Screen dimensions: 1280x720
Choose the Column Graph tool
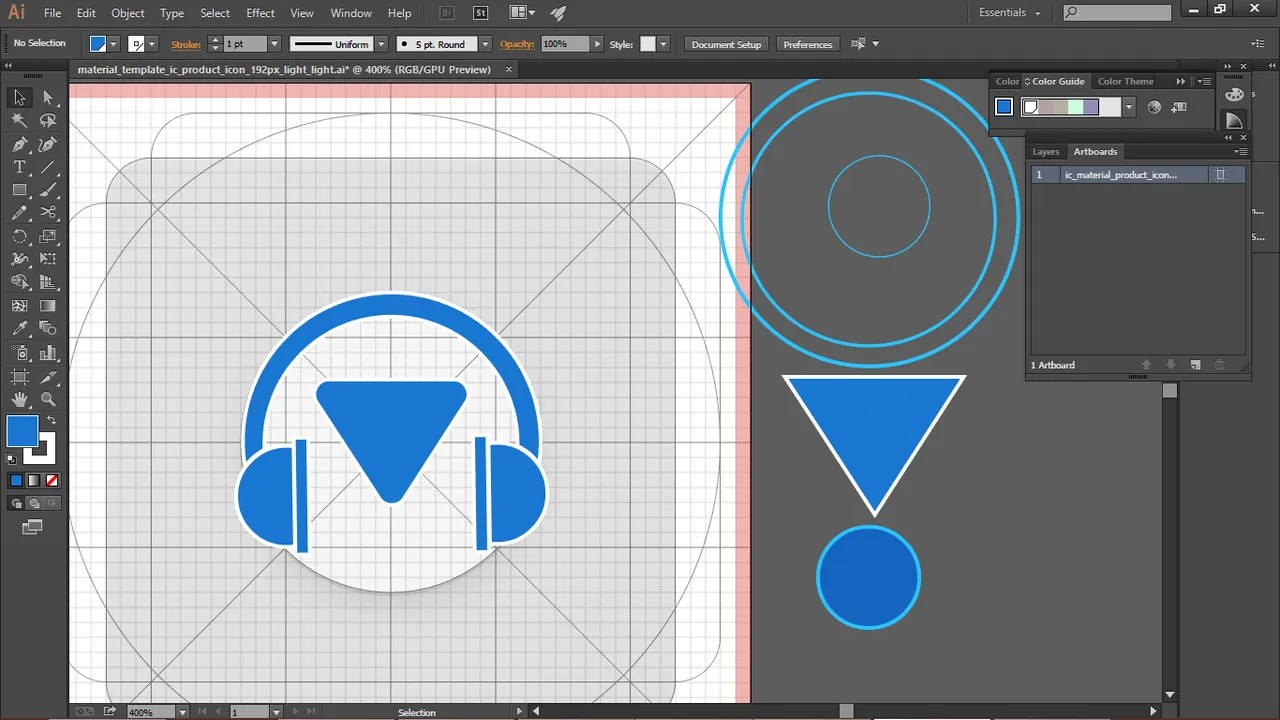[47, 353]
